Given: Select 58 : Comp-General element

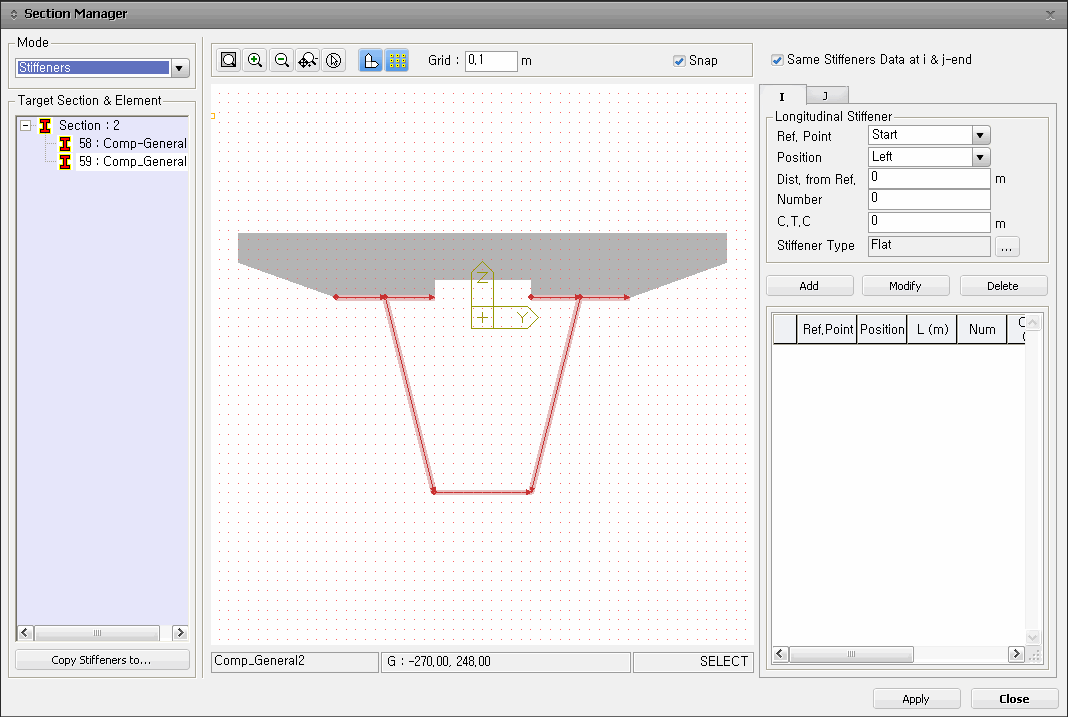Looking at the screenshot, I should point(132,144).
